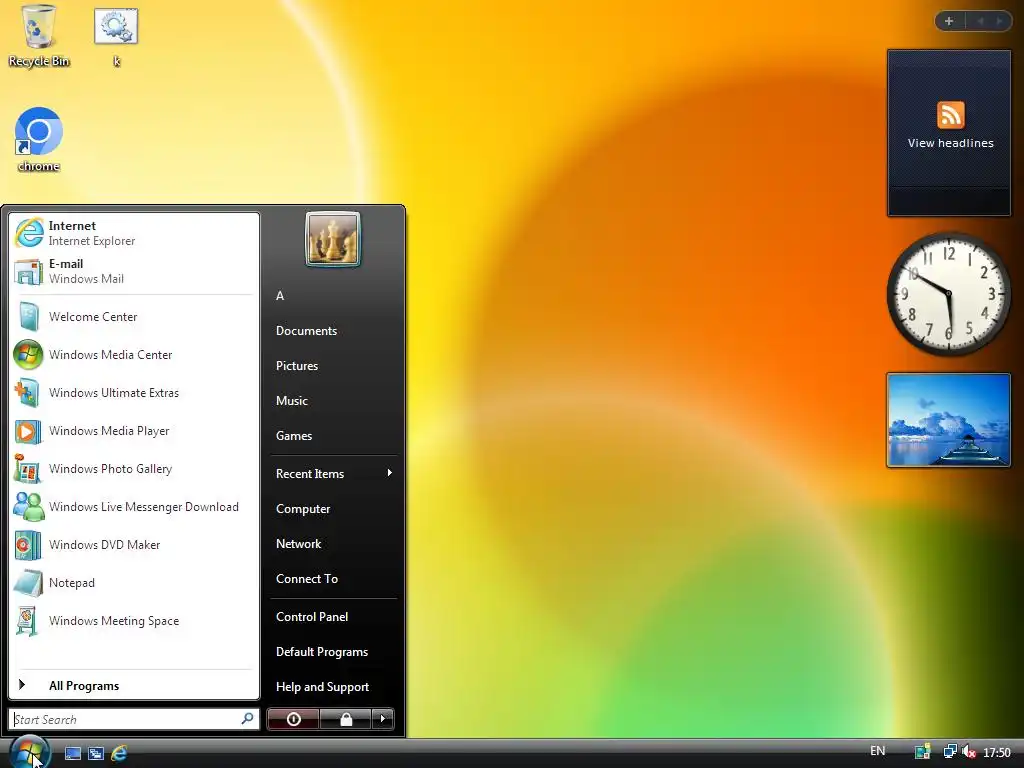The width and height of the screenshot is (1024, 768).
Task: Open Network from Start menu
Action: (x=333, y=543)
